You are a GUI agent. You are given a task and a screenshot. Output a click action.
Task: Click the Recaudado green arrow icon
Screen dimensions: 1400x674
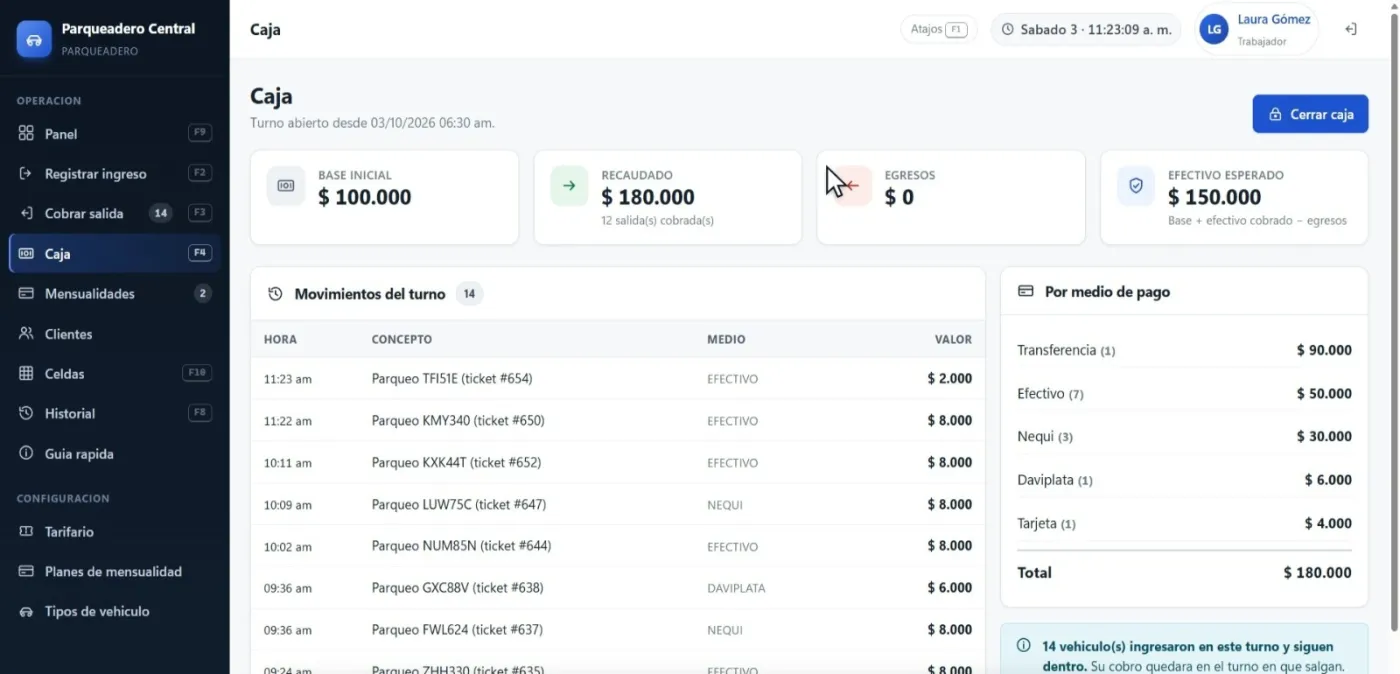(x=569, y=186)
